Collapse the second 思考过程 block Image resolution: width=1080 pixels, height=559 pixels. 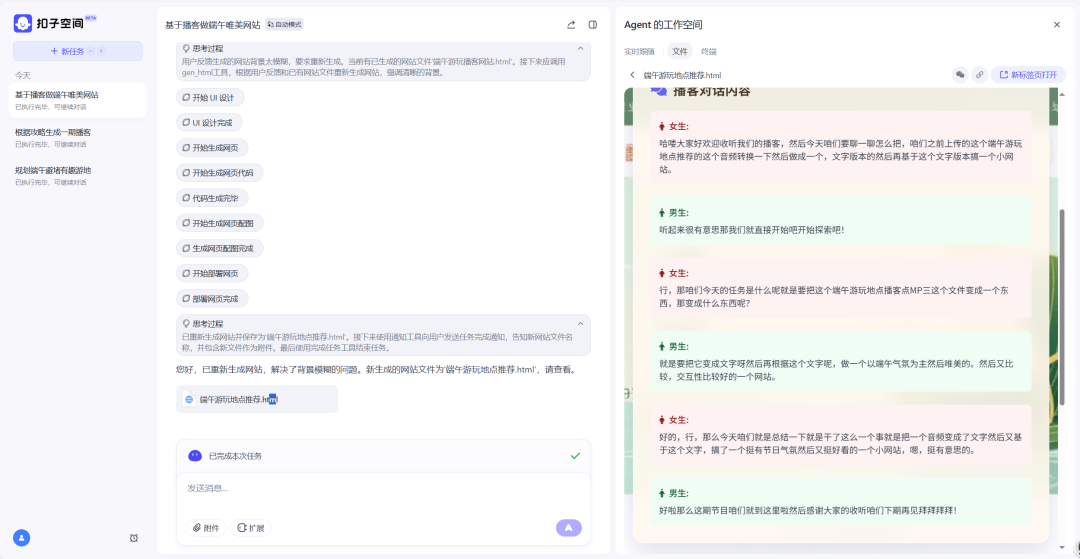pyautogui.click(x=580, y=324)
